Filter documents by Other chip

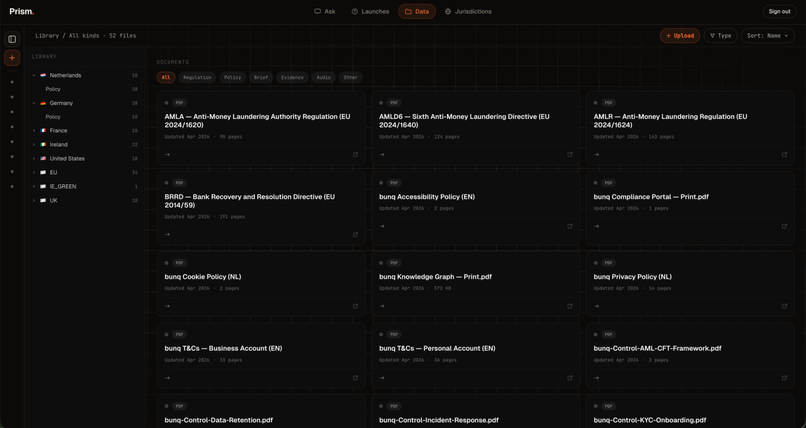click(351, 78)
